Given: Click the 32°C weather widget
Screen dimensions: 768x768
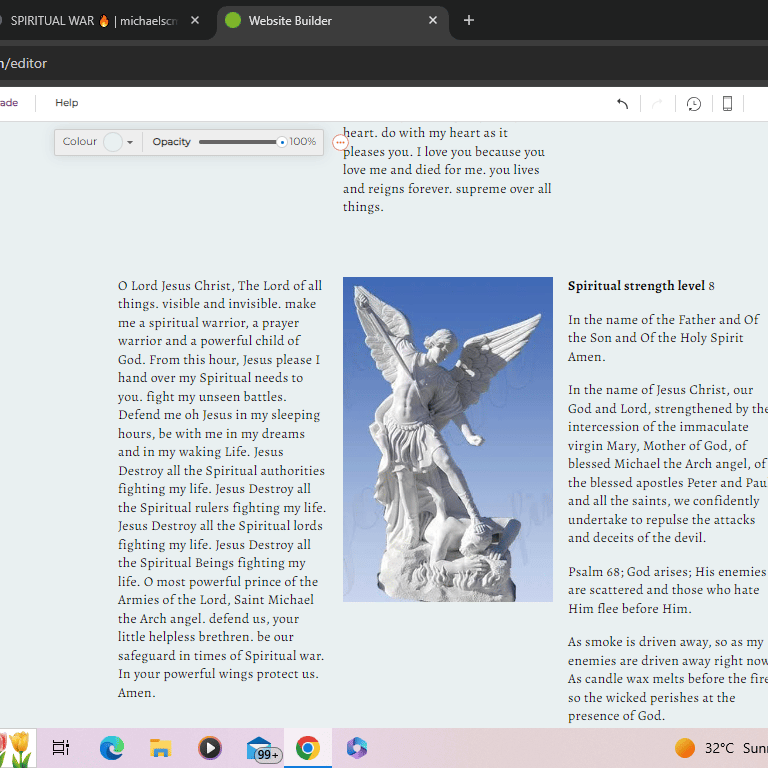Looking at the screenshot, I should [x=720, y=748].
